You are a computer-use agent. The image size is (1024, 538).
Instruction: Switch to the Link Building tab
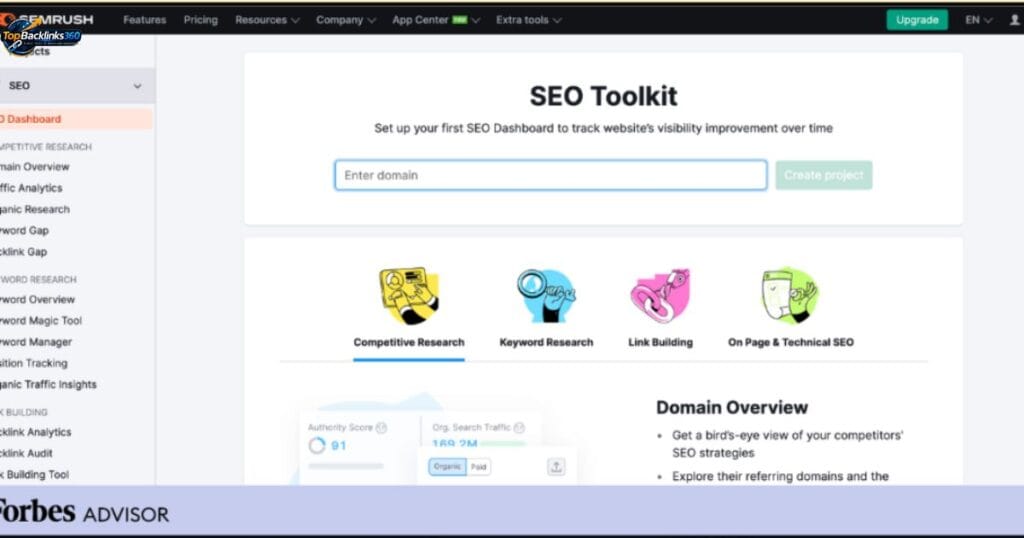point(660,342)
